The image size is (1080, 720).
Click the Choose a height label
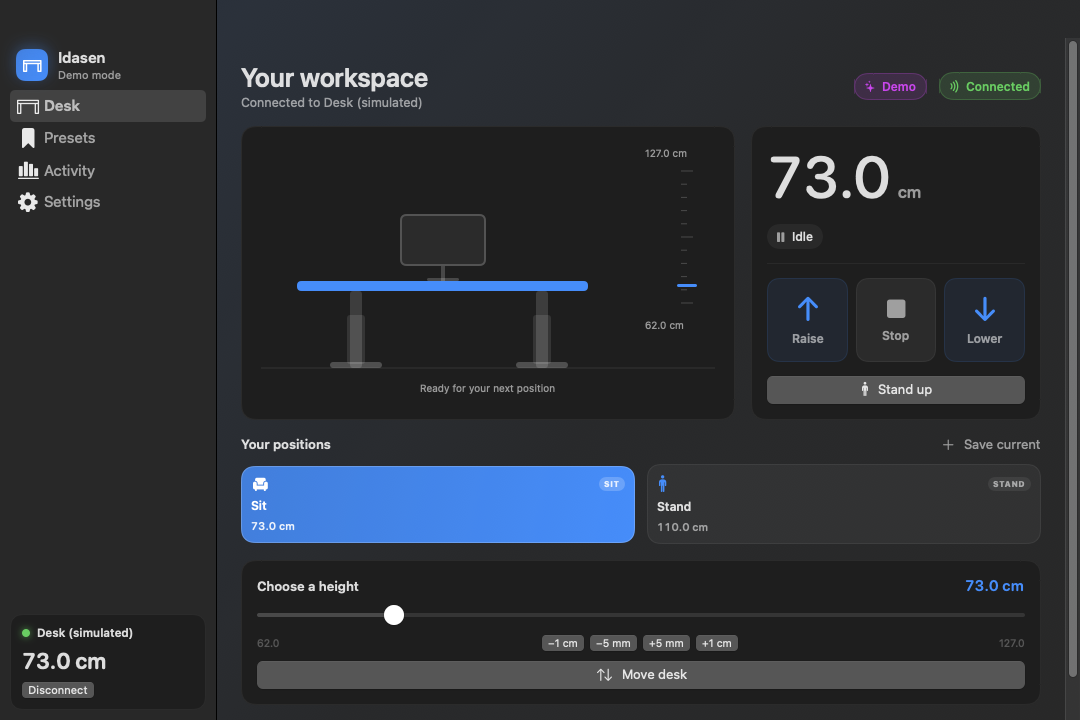point(308,587)
